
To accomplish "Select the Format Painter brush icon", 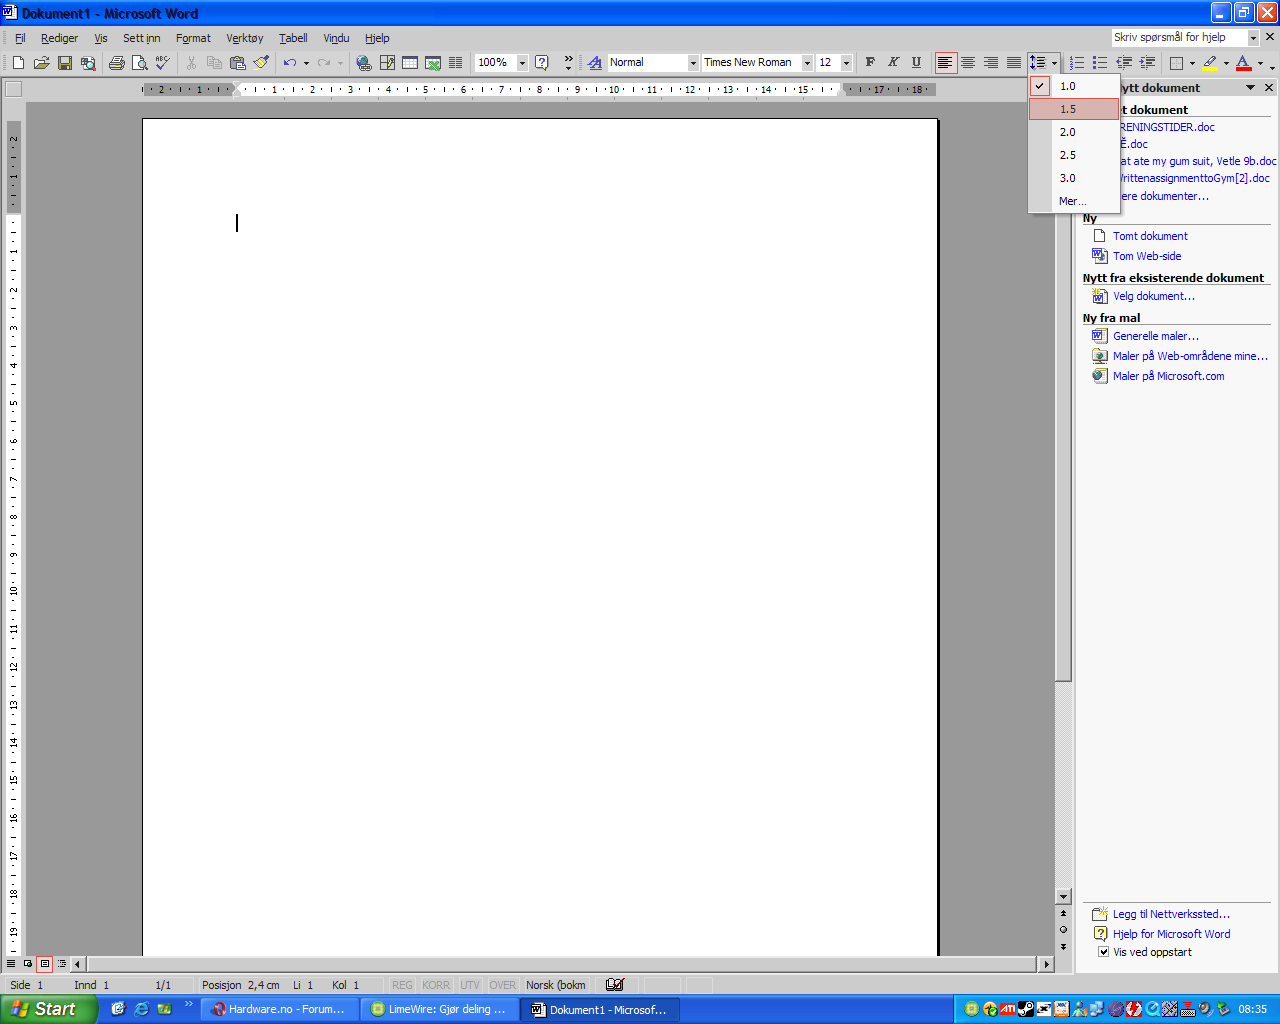I will click(261, 63).
